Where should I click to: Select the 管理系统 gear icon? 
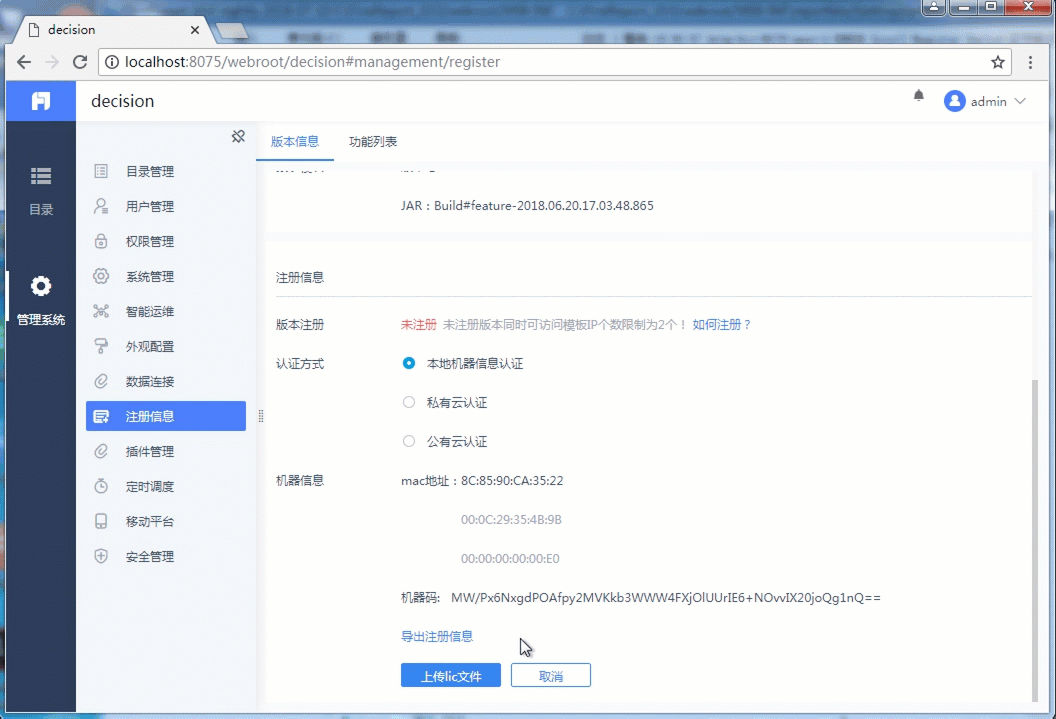pyautogui.click(x=41, y=286)
